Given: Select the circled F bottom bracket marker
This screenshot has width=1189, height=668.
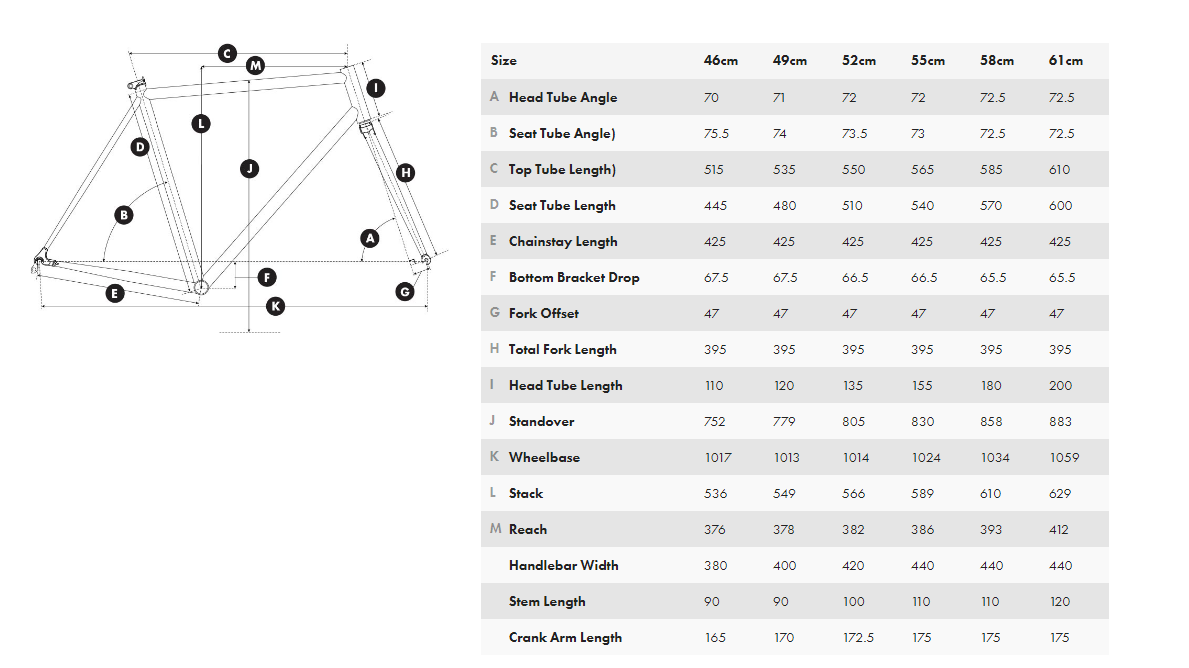Looking at the screenshot, I should (x=266, y=277).
